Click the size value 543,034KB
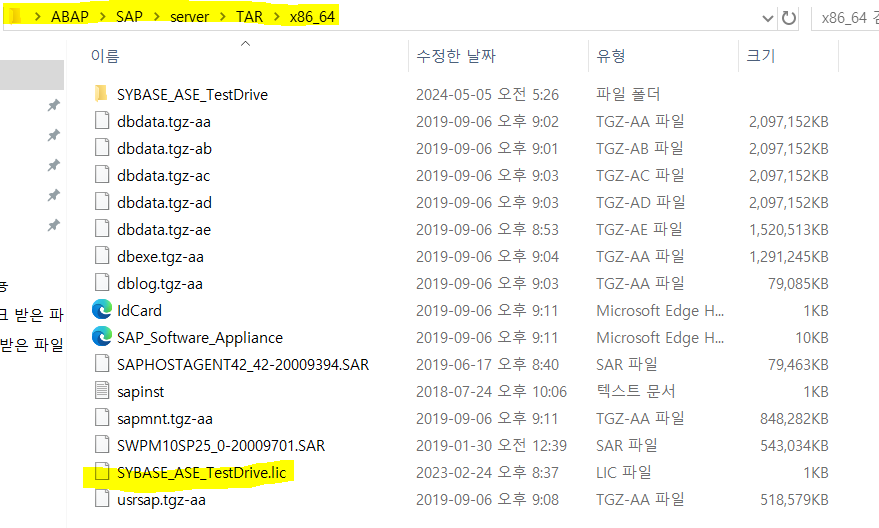879x528 pixels. (x=794, y=446)
